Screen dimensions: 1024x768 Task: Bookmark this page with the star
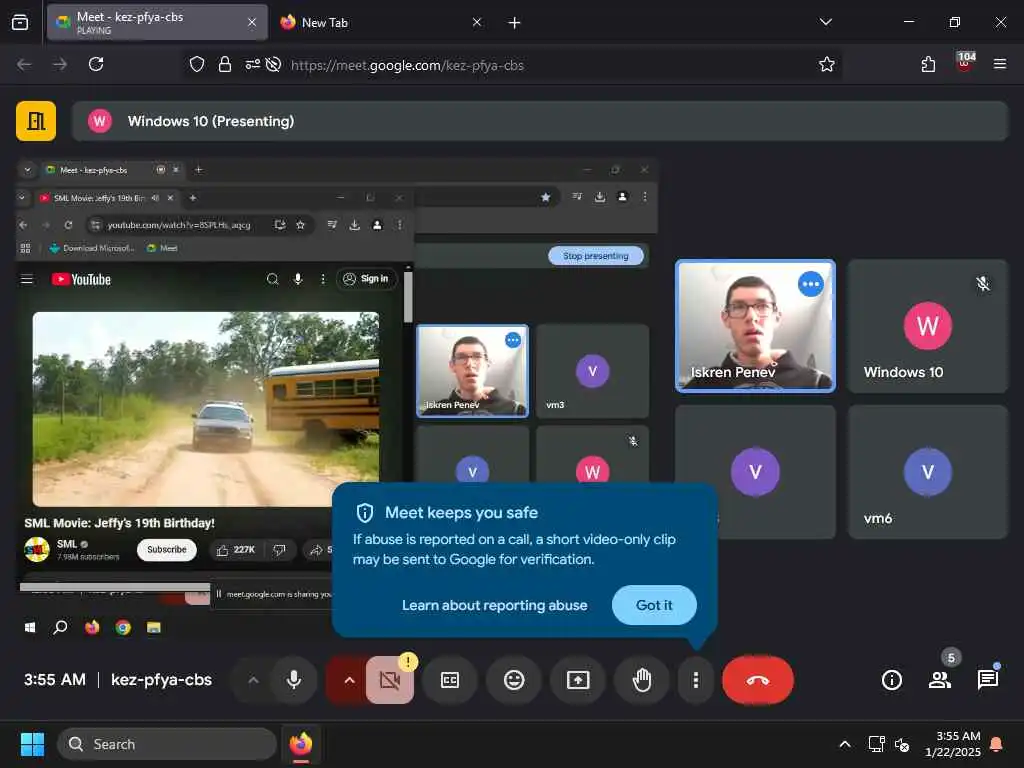826,64
